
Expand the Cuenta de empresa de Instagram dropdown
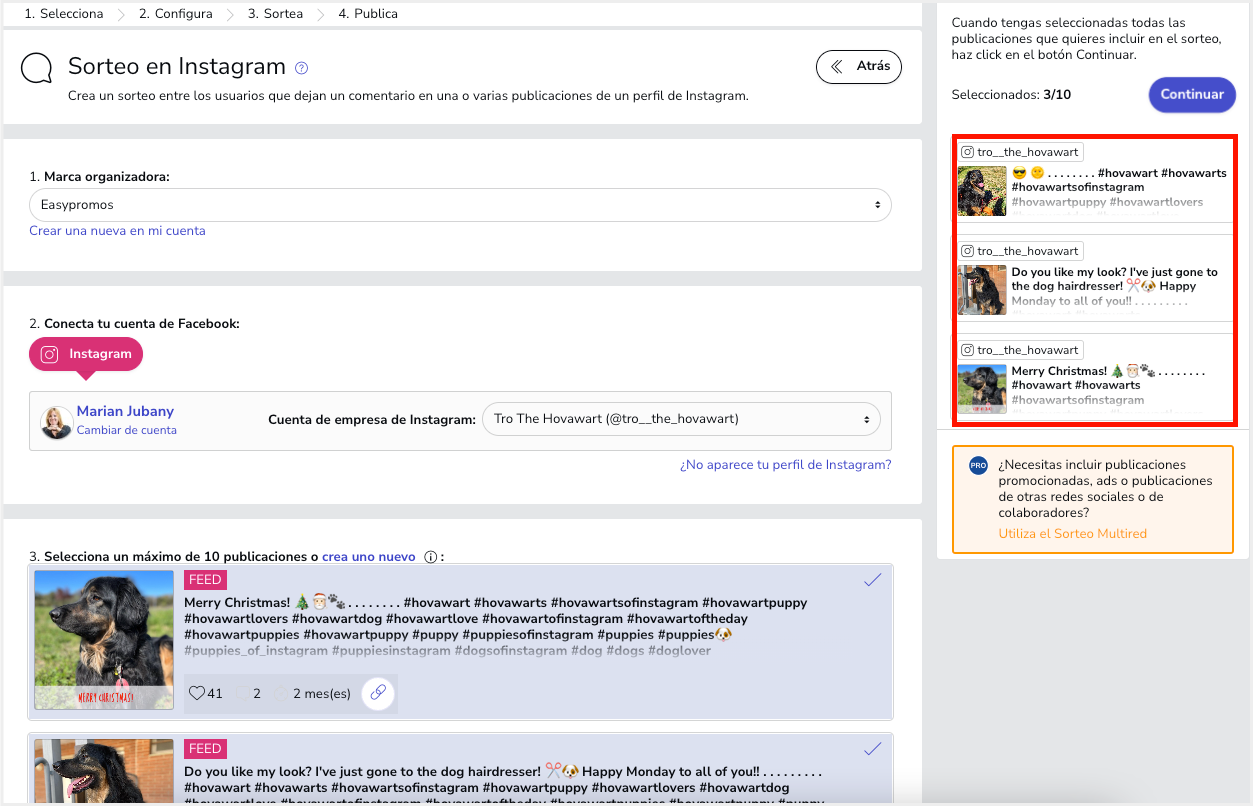pos(681,419)
